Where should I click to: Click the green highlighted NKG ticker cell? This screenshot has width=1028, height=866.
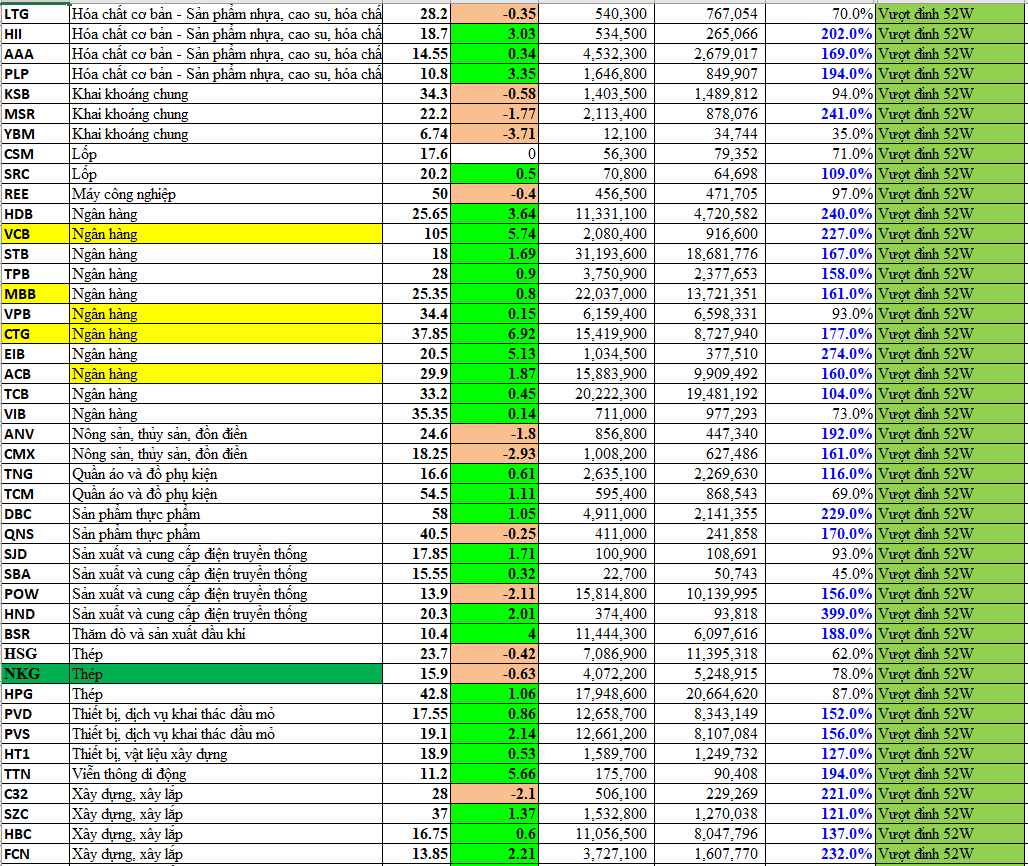tap(34, 674)
